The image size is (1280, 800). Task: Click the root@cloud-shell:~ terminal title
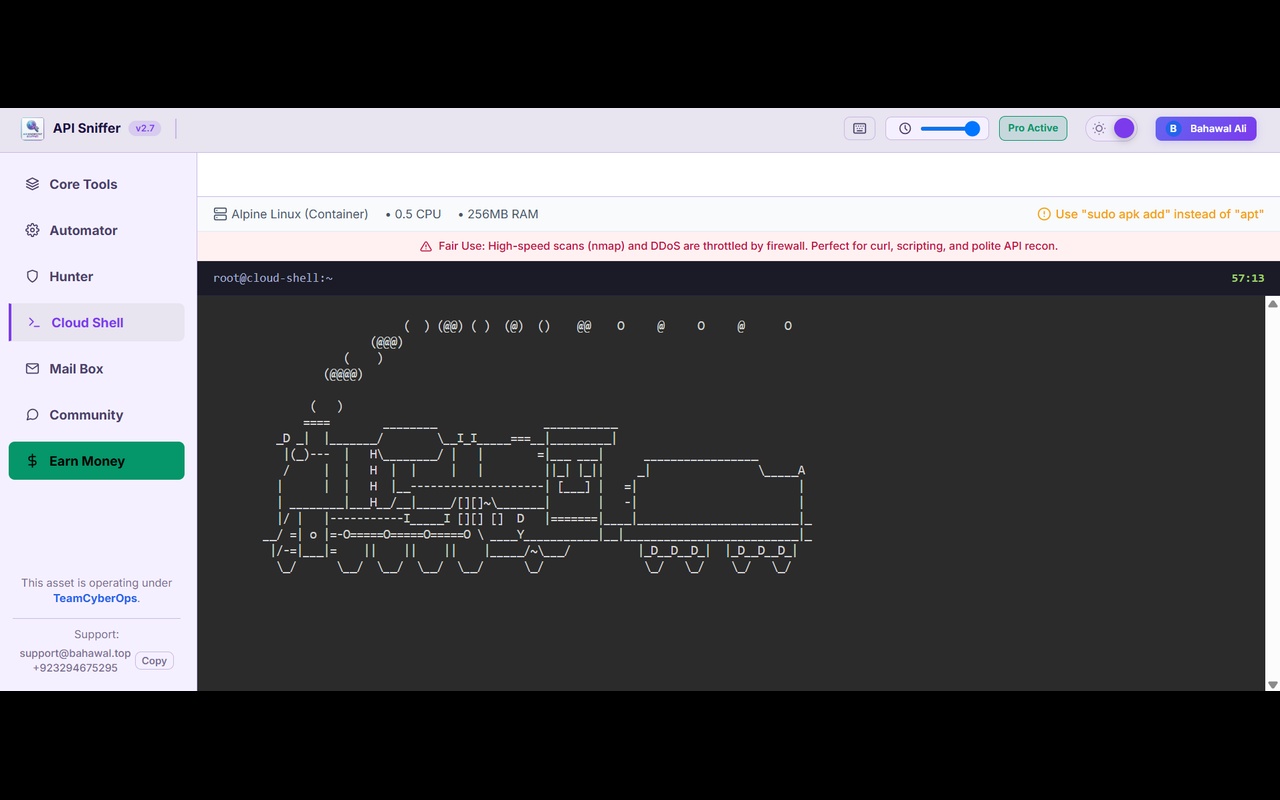click(273, 278)
